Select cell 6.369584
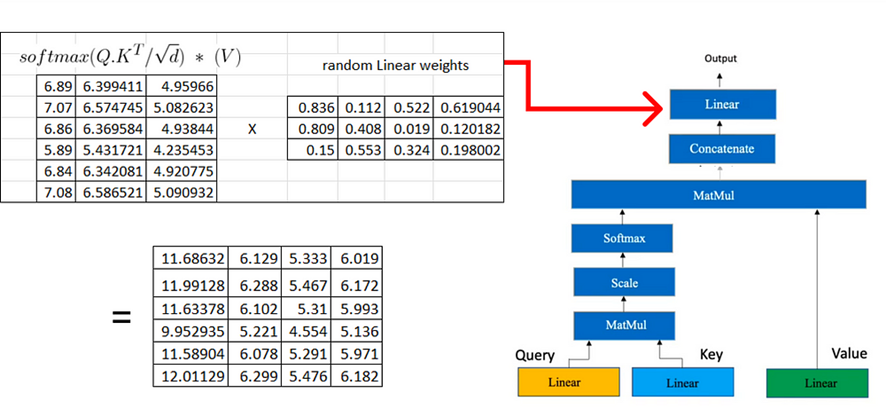 pos(110,129)
